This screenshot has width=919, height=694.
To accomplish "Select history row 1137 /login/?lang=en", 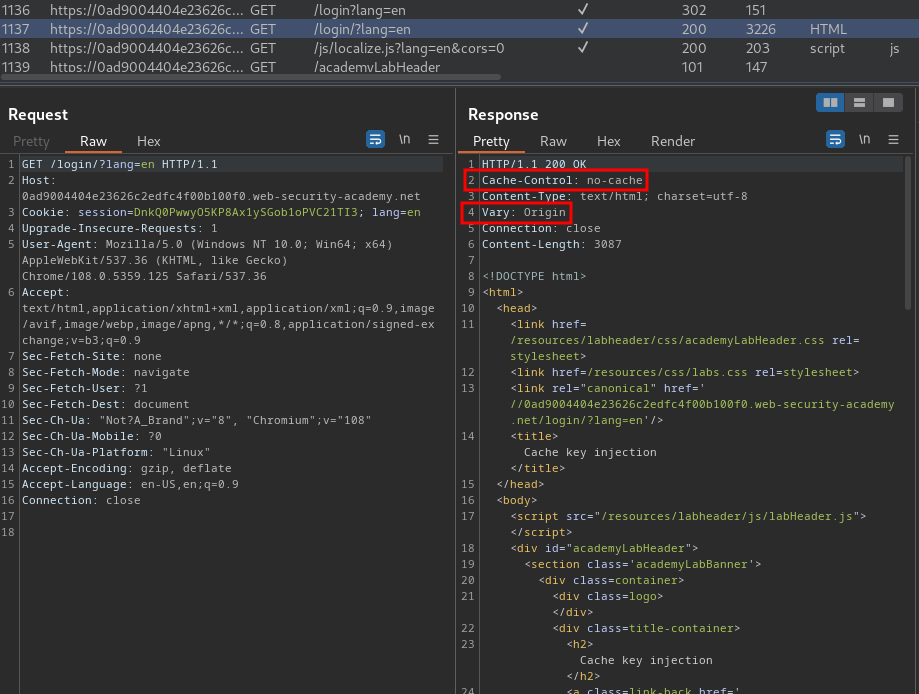I will coord(460,29).
